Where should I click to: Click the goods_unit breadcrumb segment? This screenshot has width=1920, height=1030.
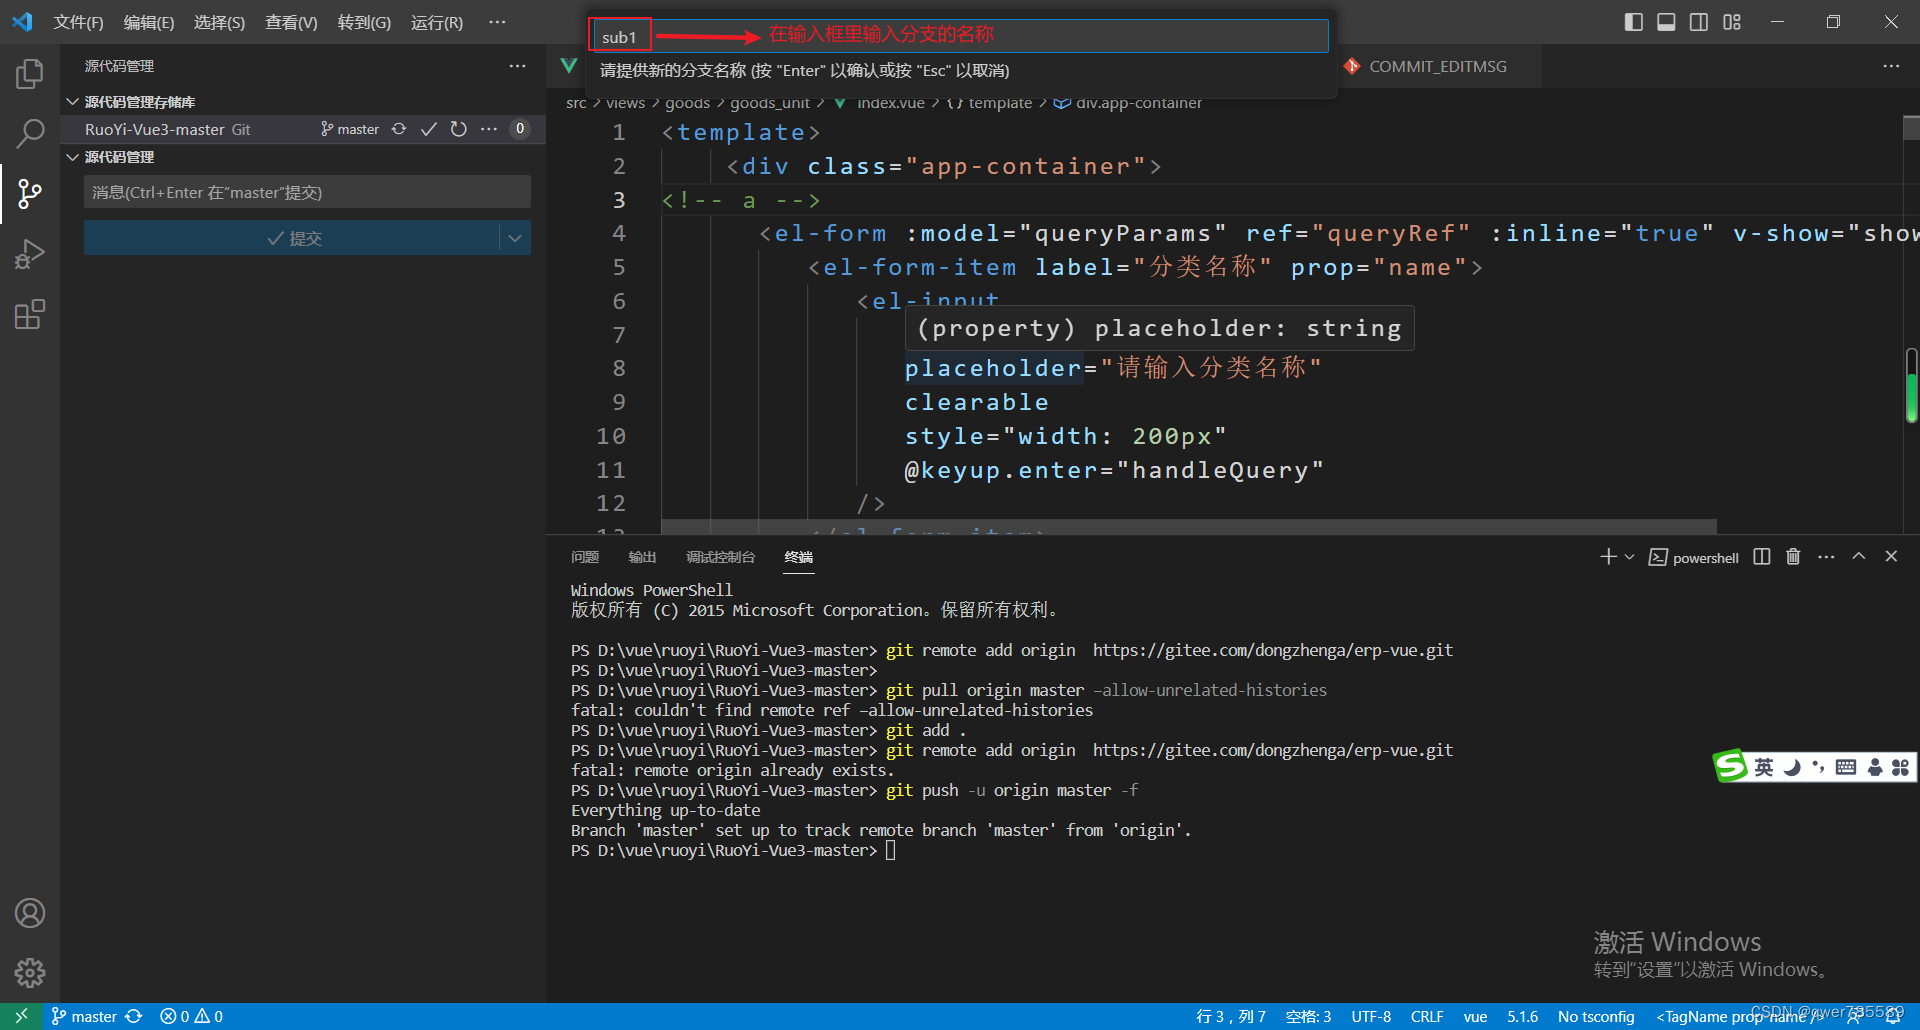(x=770, y=102)
